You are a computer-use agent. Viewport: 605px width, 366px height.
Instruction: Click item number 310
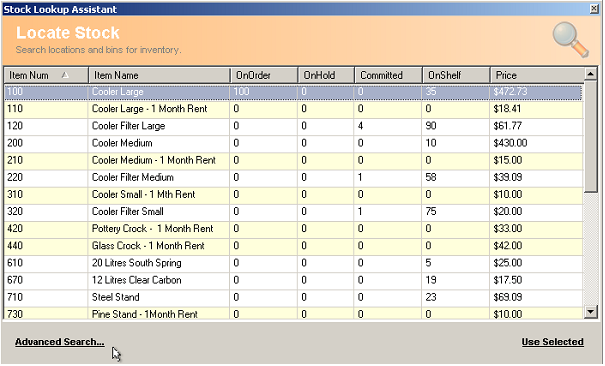15,194
